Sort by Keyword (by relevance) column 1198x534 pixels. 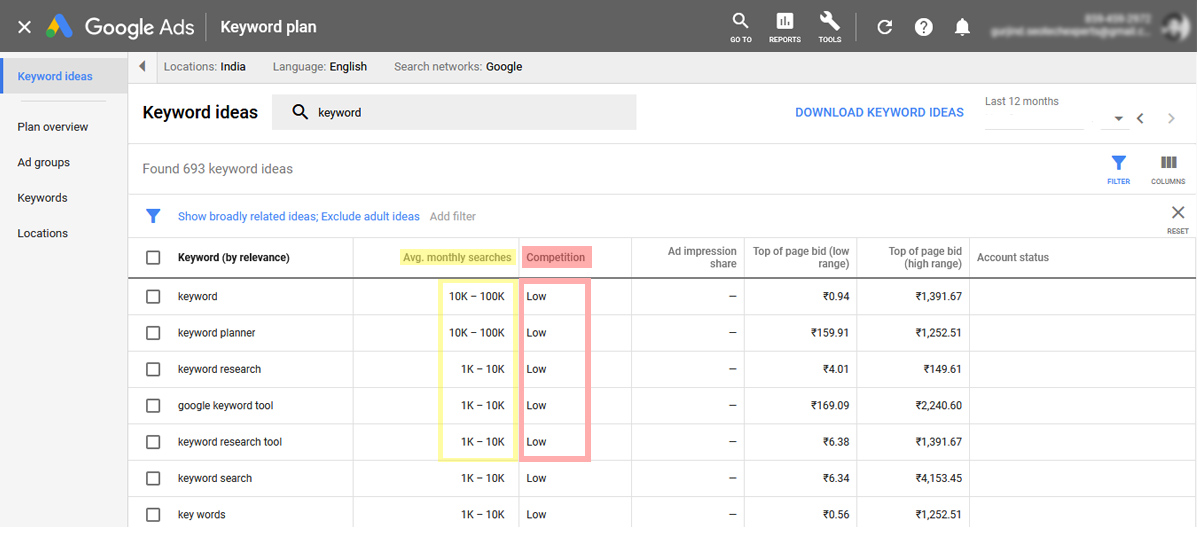click(233, 257)
